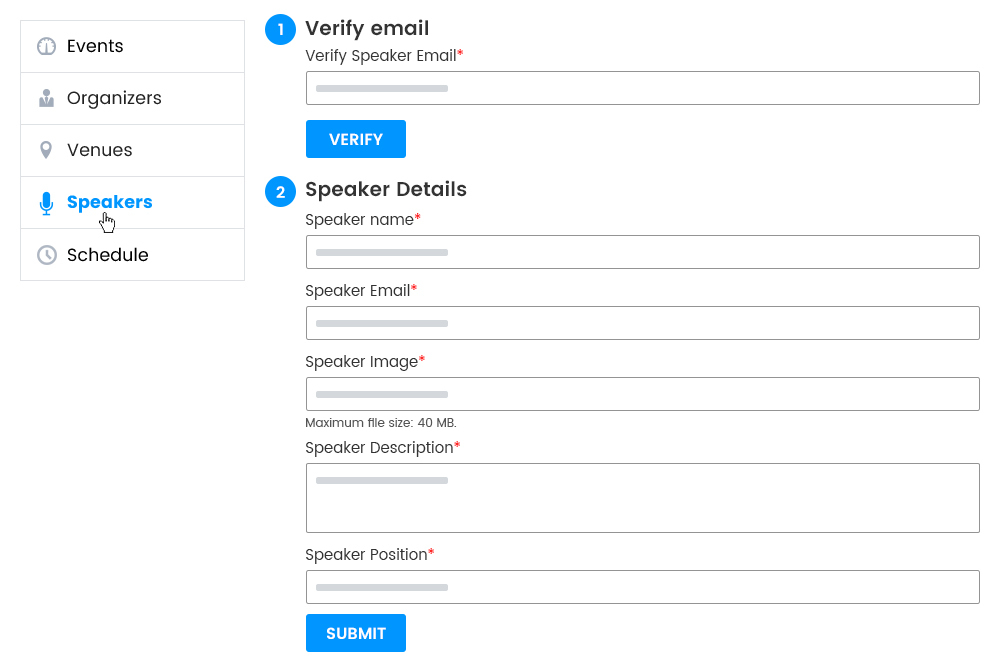
Task: Click inside the Verify Speaker Email field
Action: [642, 88]
